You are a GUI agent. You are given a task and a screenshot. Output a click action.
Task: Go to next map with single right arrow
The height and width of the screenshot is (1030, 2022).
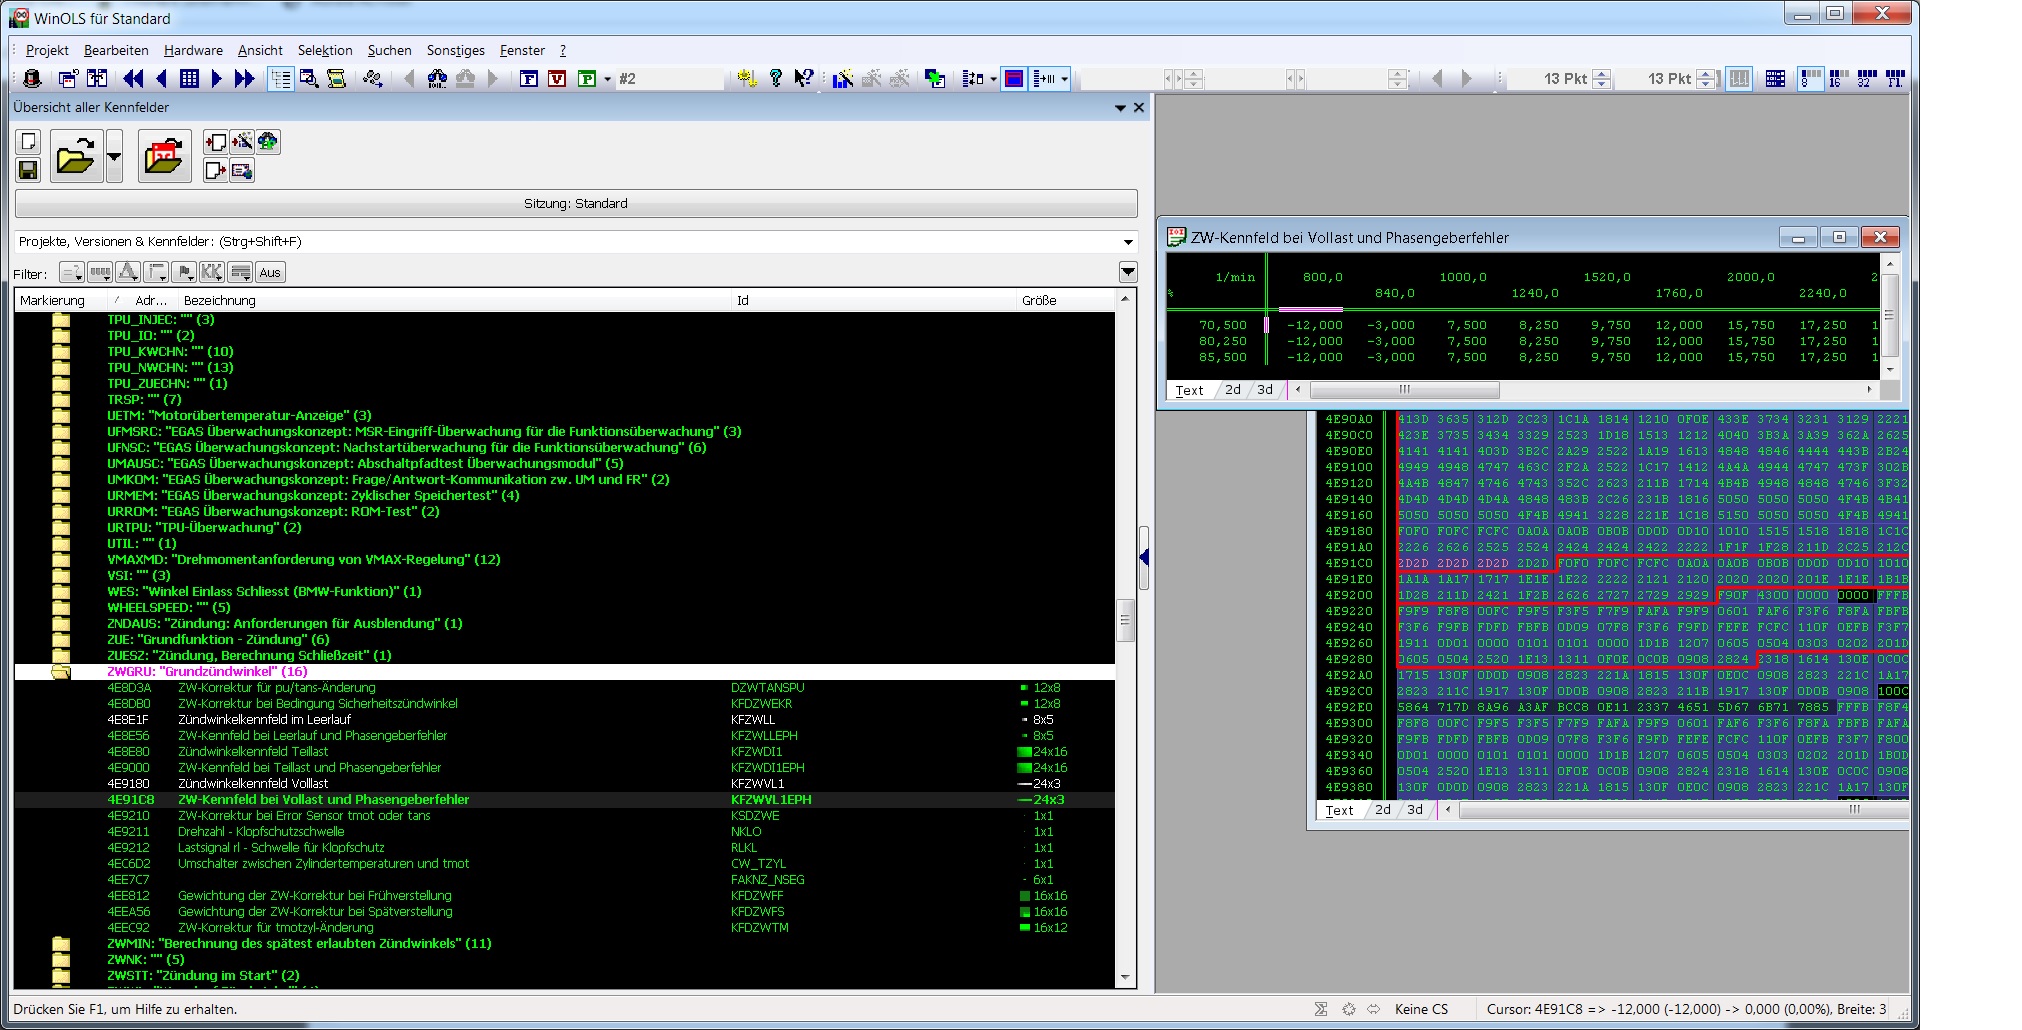pyautogui.click(x=216, y=78)
